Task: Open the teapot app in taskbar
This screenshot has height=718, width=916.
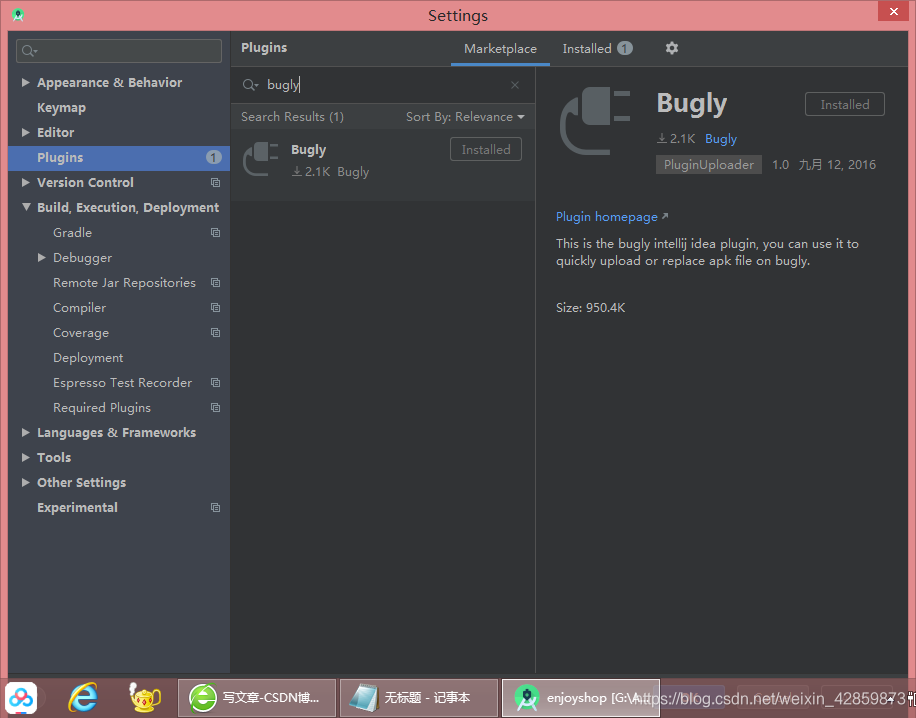Action: [x=144, y=698]
